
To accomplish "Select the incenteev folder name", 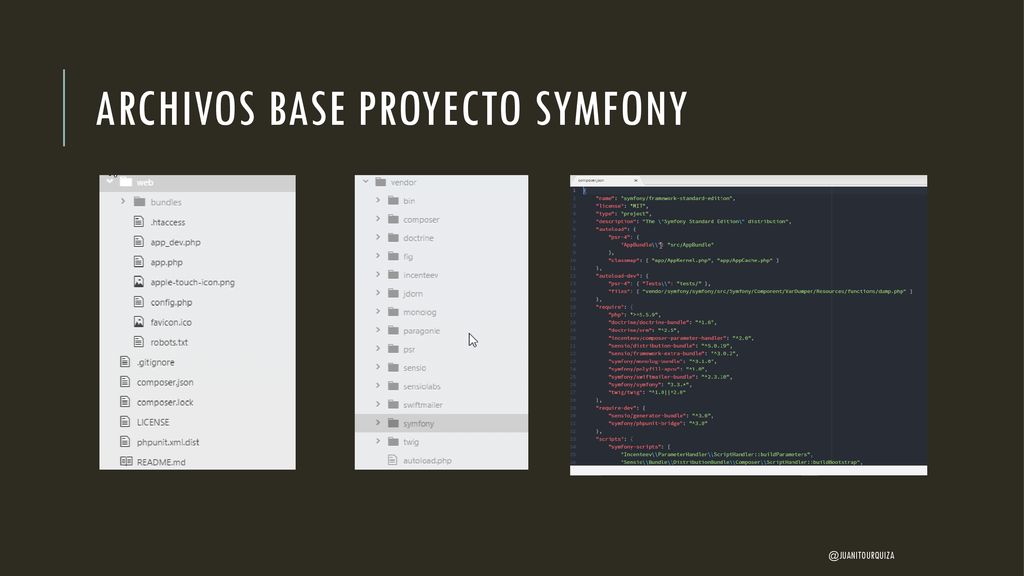I will click(421, 275).
